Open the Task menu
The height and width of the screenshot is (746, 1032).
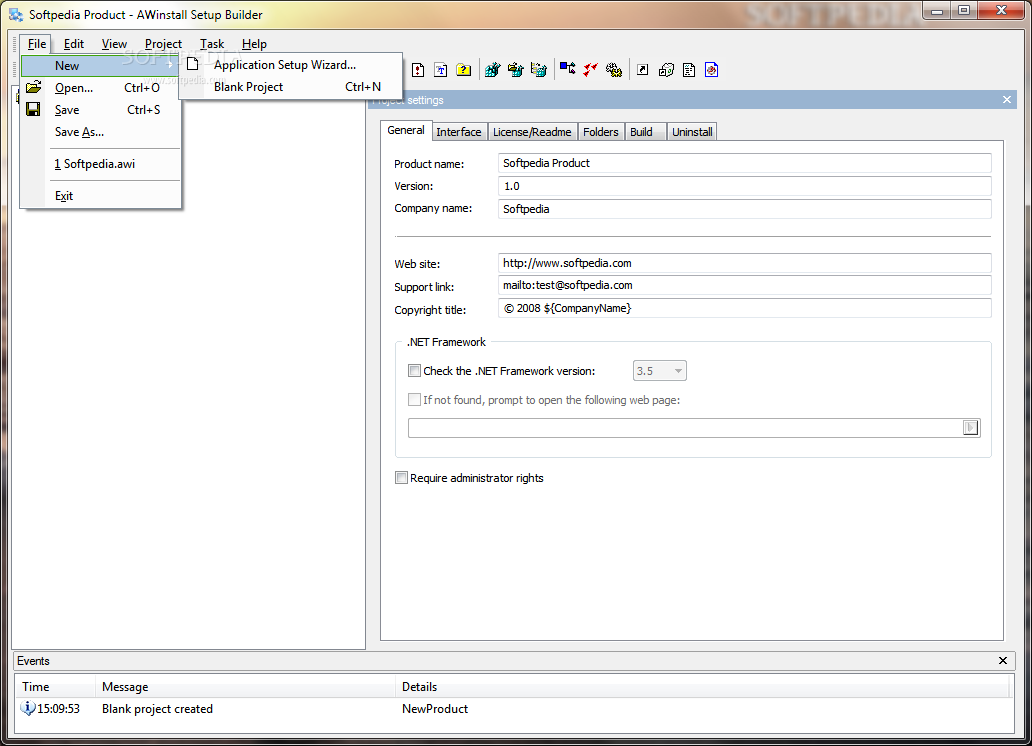point(212,43)
